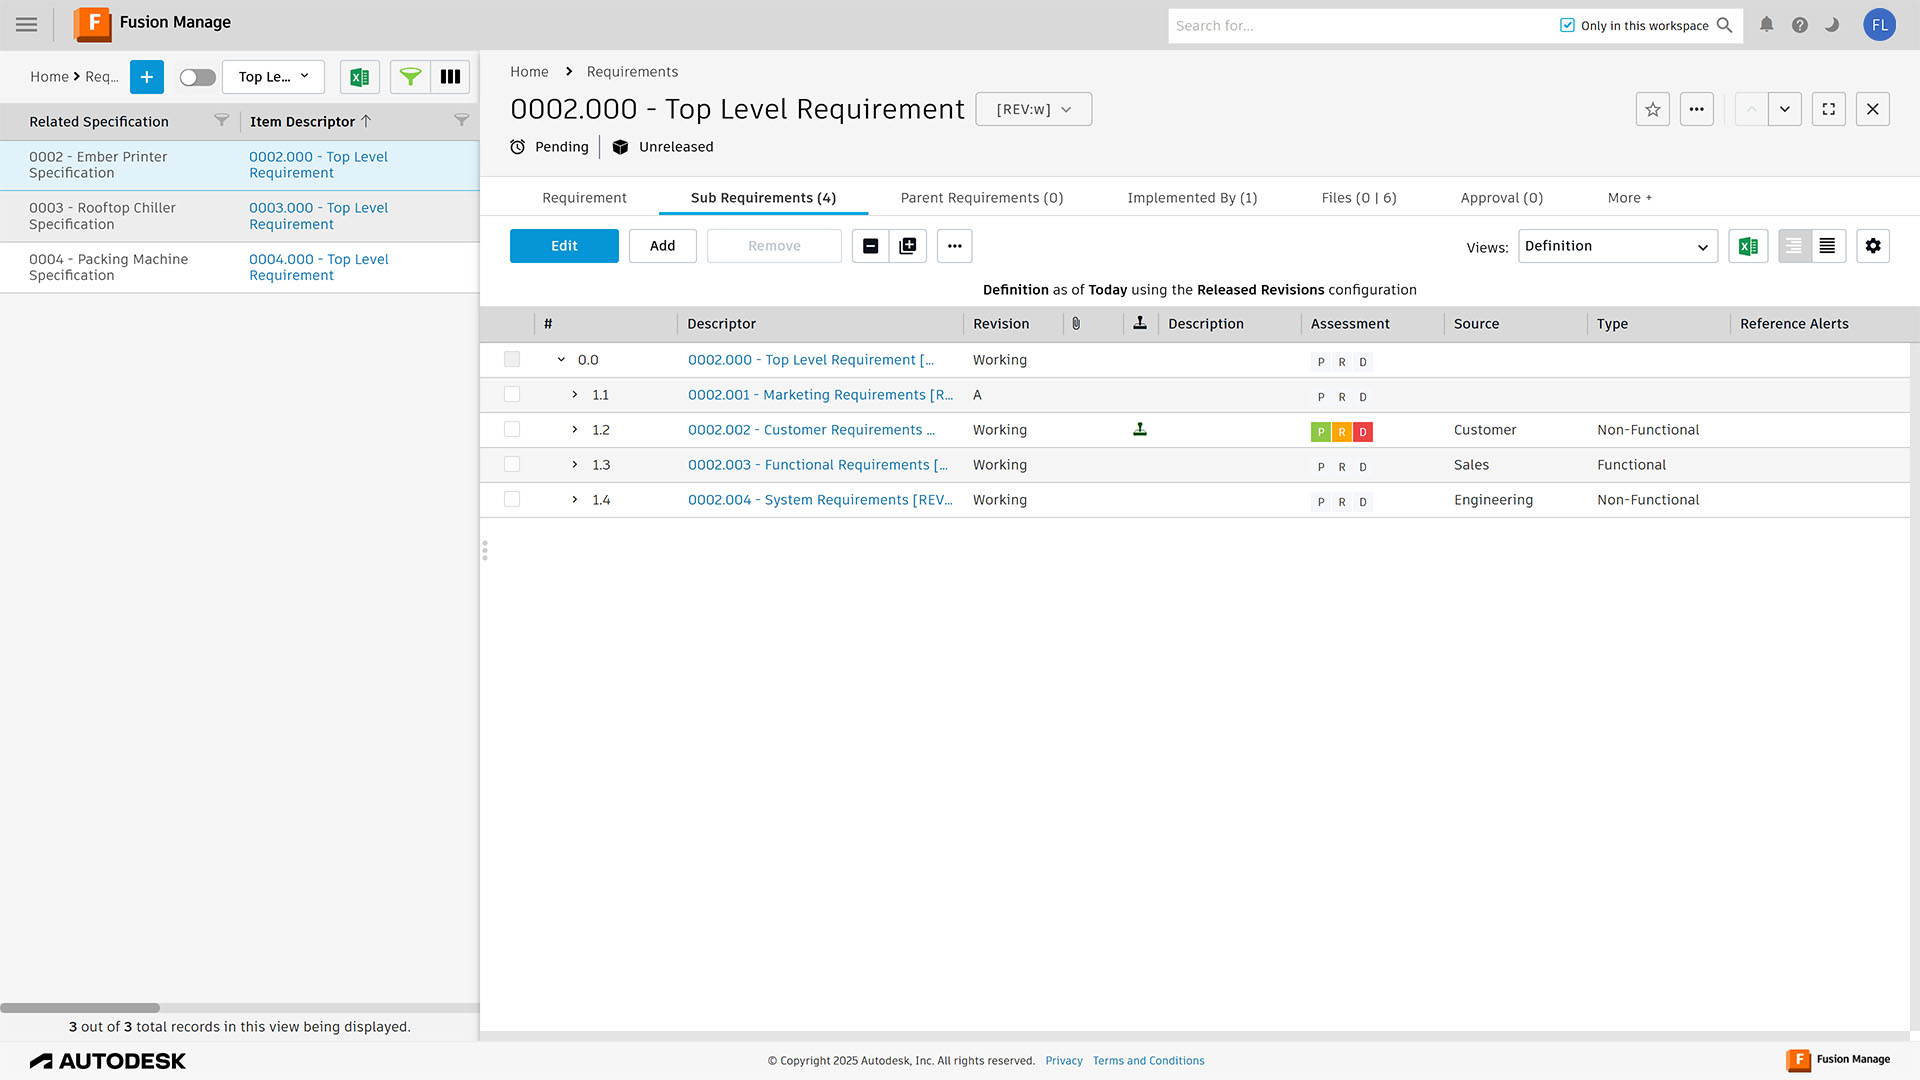Click the expand all rows icon

pos(908,246)
